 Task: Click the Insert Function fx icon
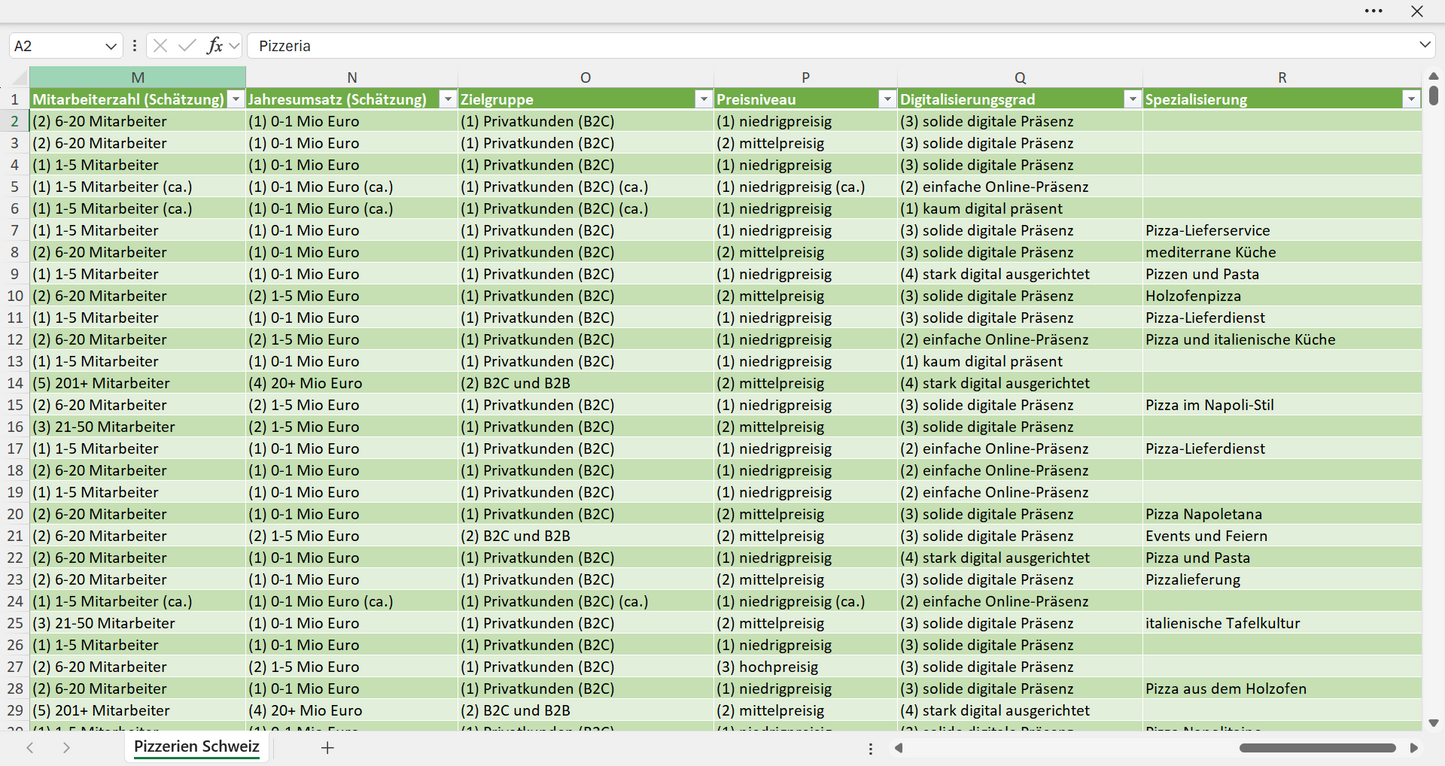click(x=214, y=46)
